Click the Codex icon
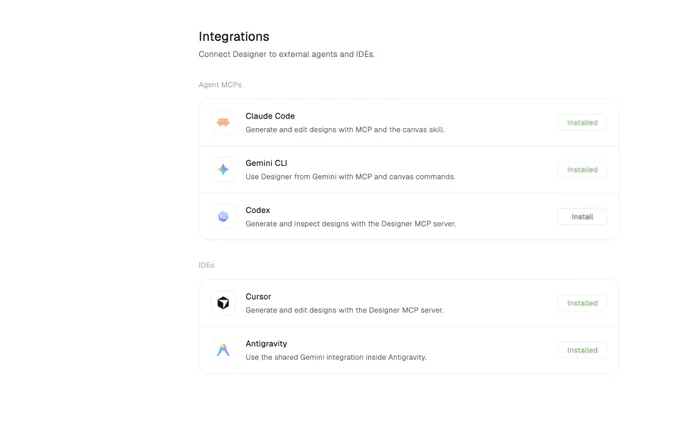This screenshot has height=423, width=680. click(223, 216)
